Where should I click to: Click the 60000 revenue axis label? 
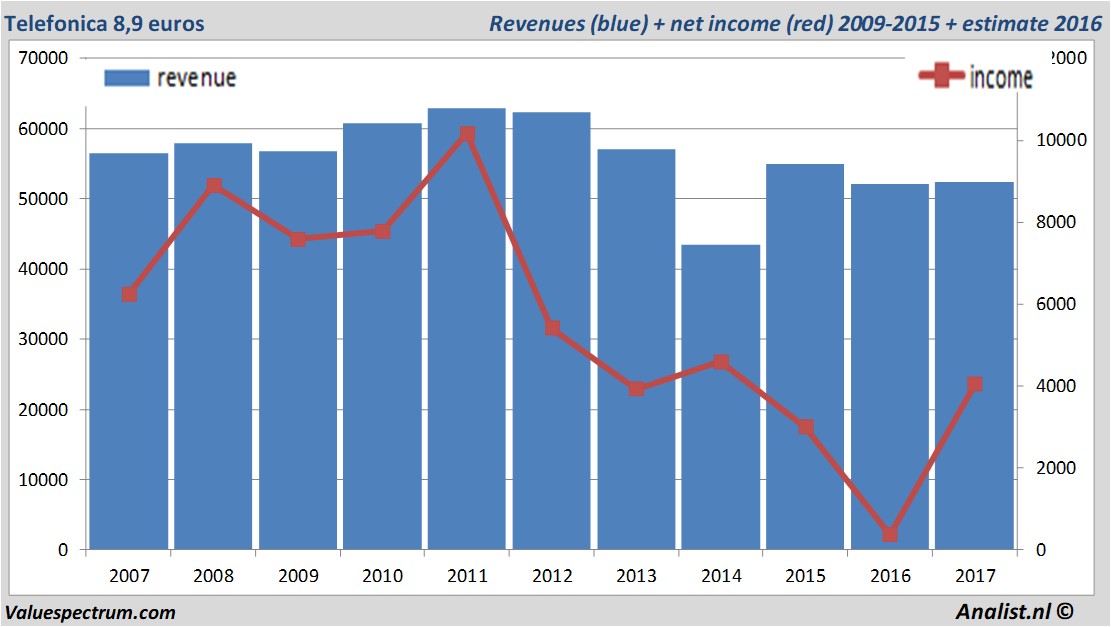43,129
